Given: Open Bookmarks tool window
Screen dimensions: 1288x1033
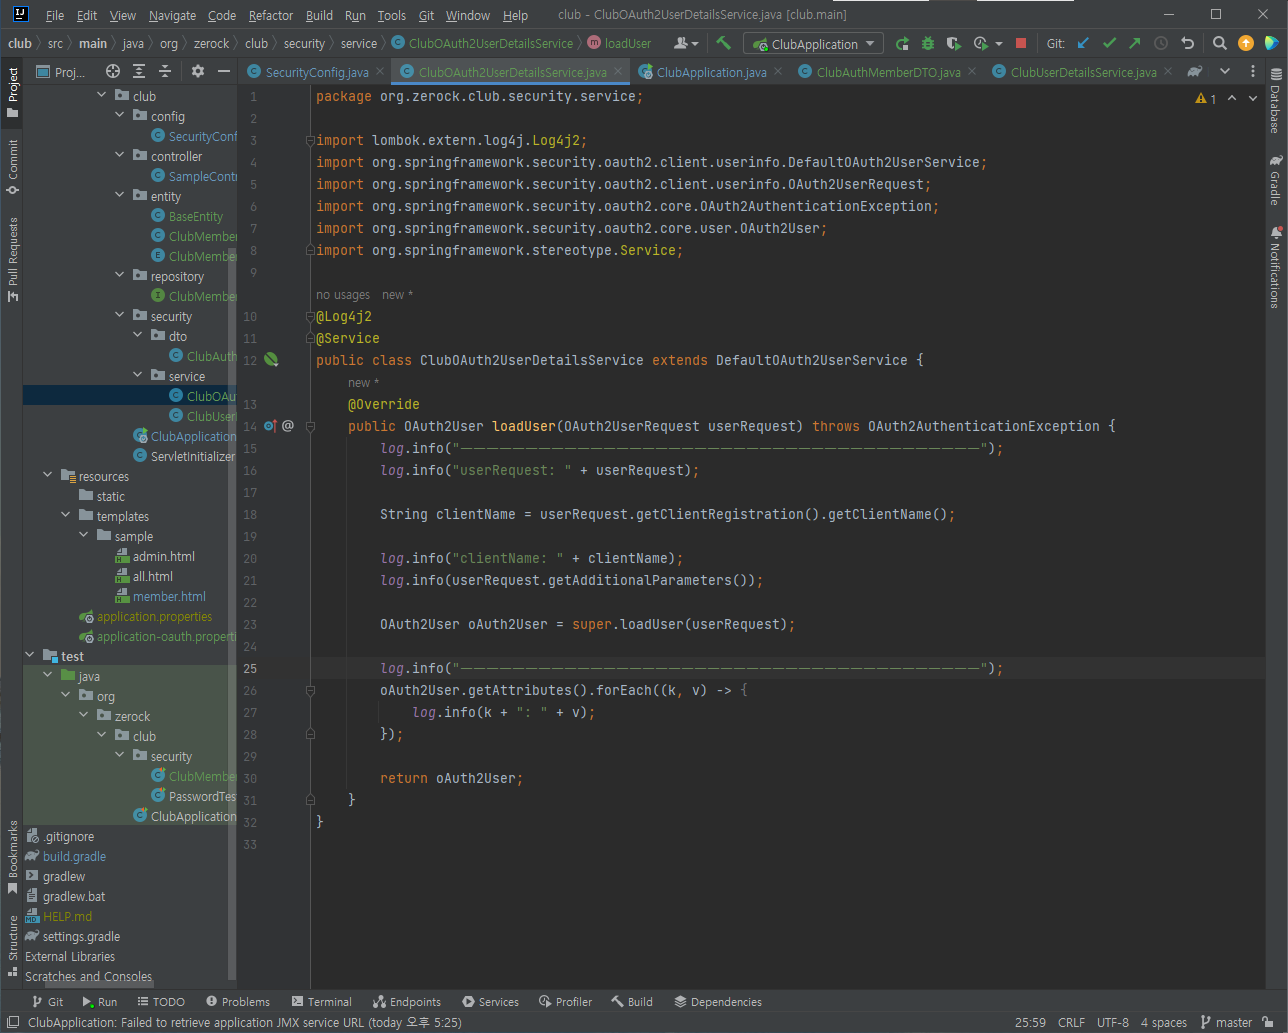Looking at the screenshot, I should click(x=13, y=858).
